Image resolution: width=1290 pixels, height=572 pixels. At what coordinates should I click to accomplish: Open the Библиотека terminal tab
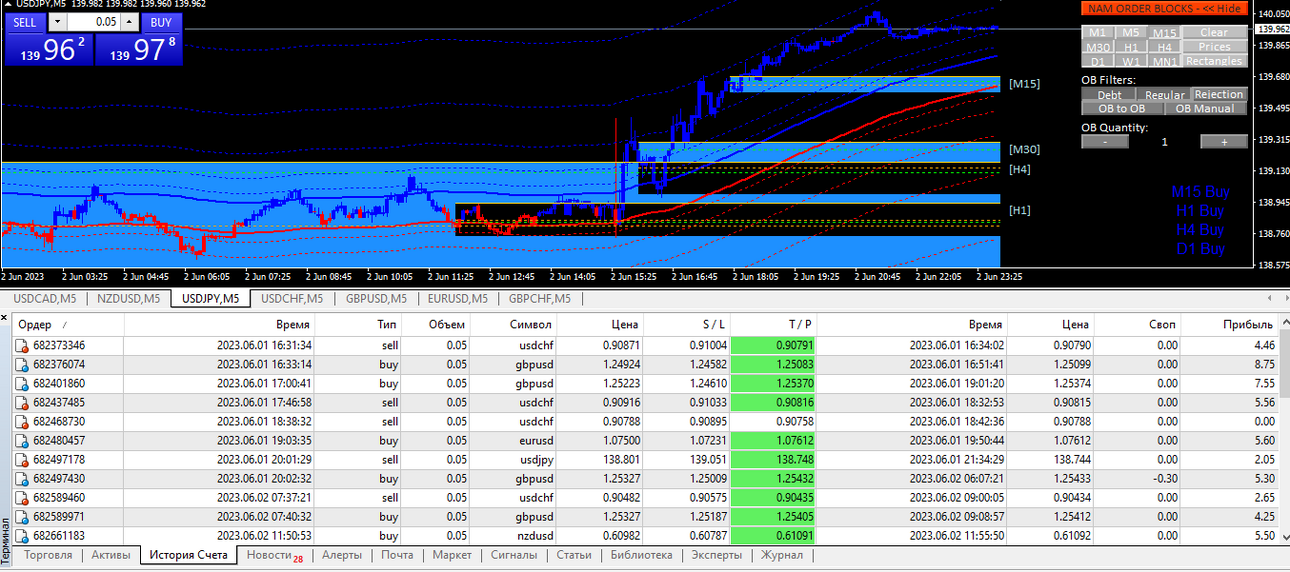[x=641, y=555]
